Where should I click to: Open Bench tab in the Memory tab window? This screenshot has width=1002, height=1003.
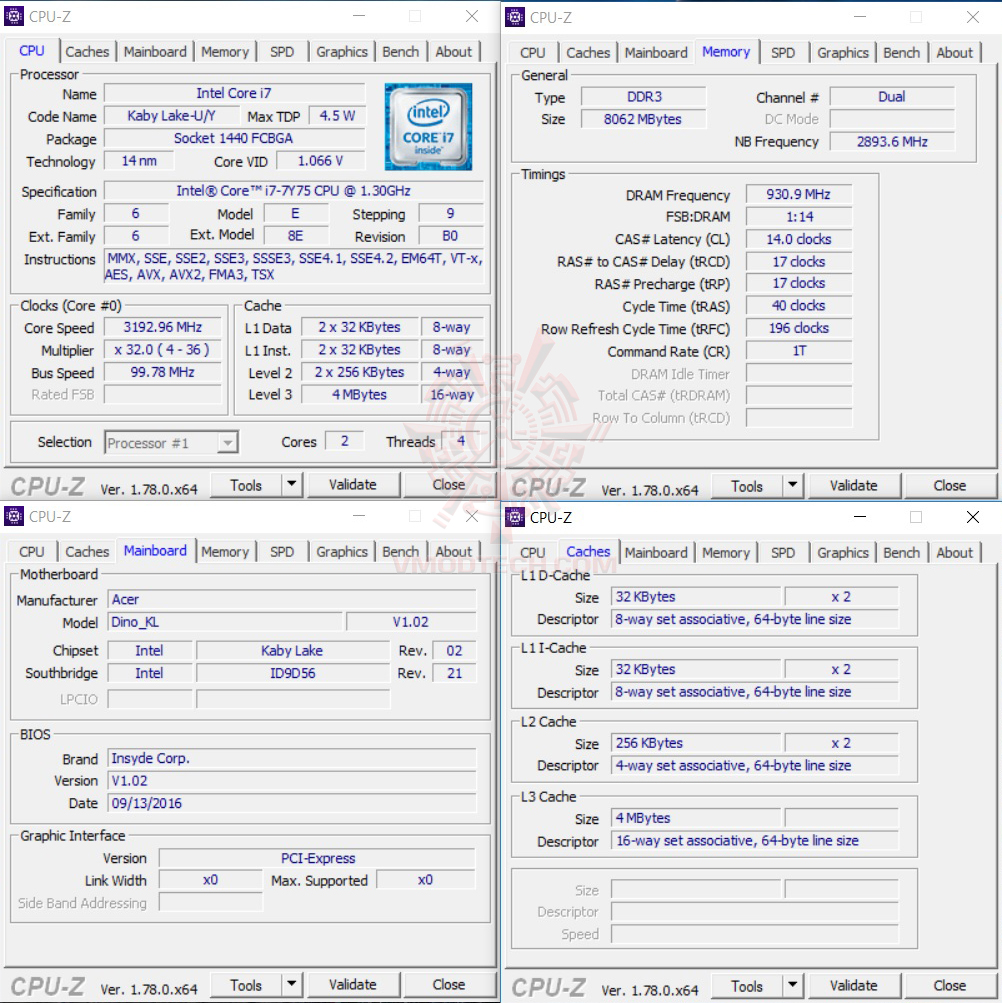click(902, 53)
